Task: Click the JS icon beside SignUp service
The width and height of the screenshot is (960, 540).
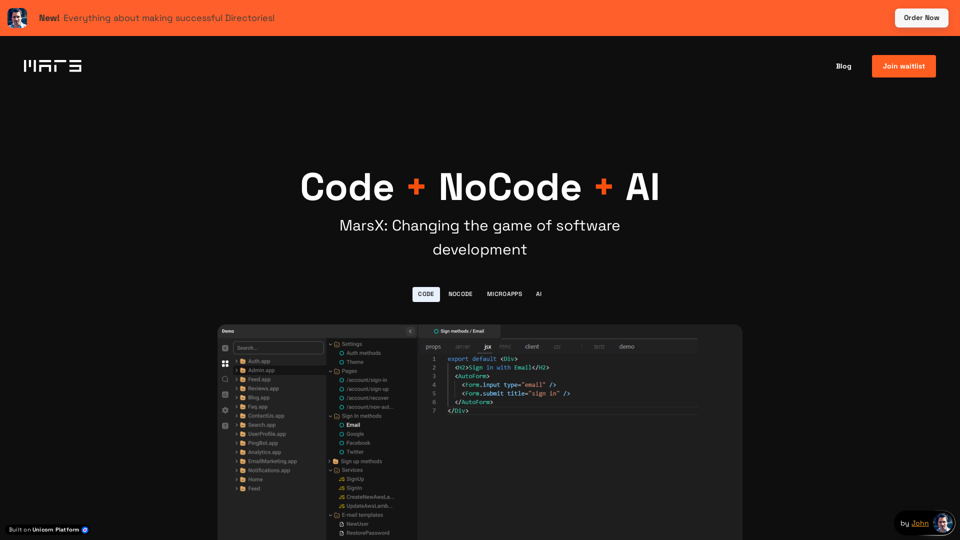Action: click(x=342, y=479)
